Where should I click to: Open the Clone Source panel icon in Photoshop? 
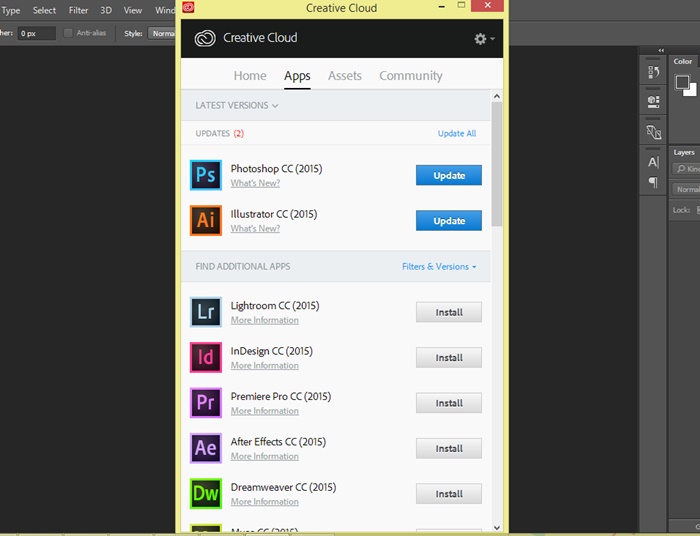click(x=653, y=132)
